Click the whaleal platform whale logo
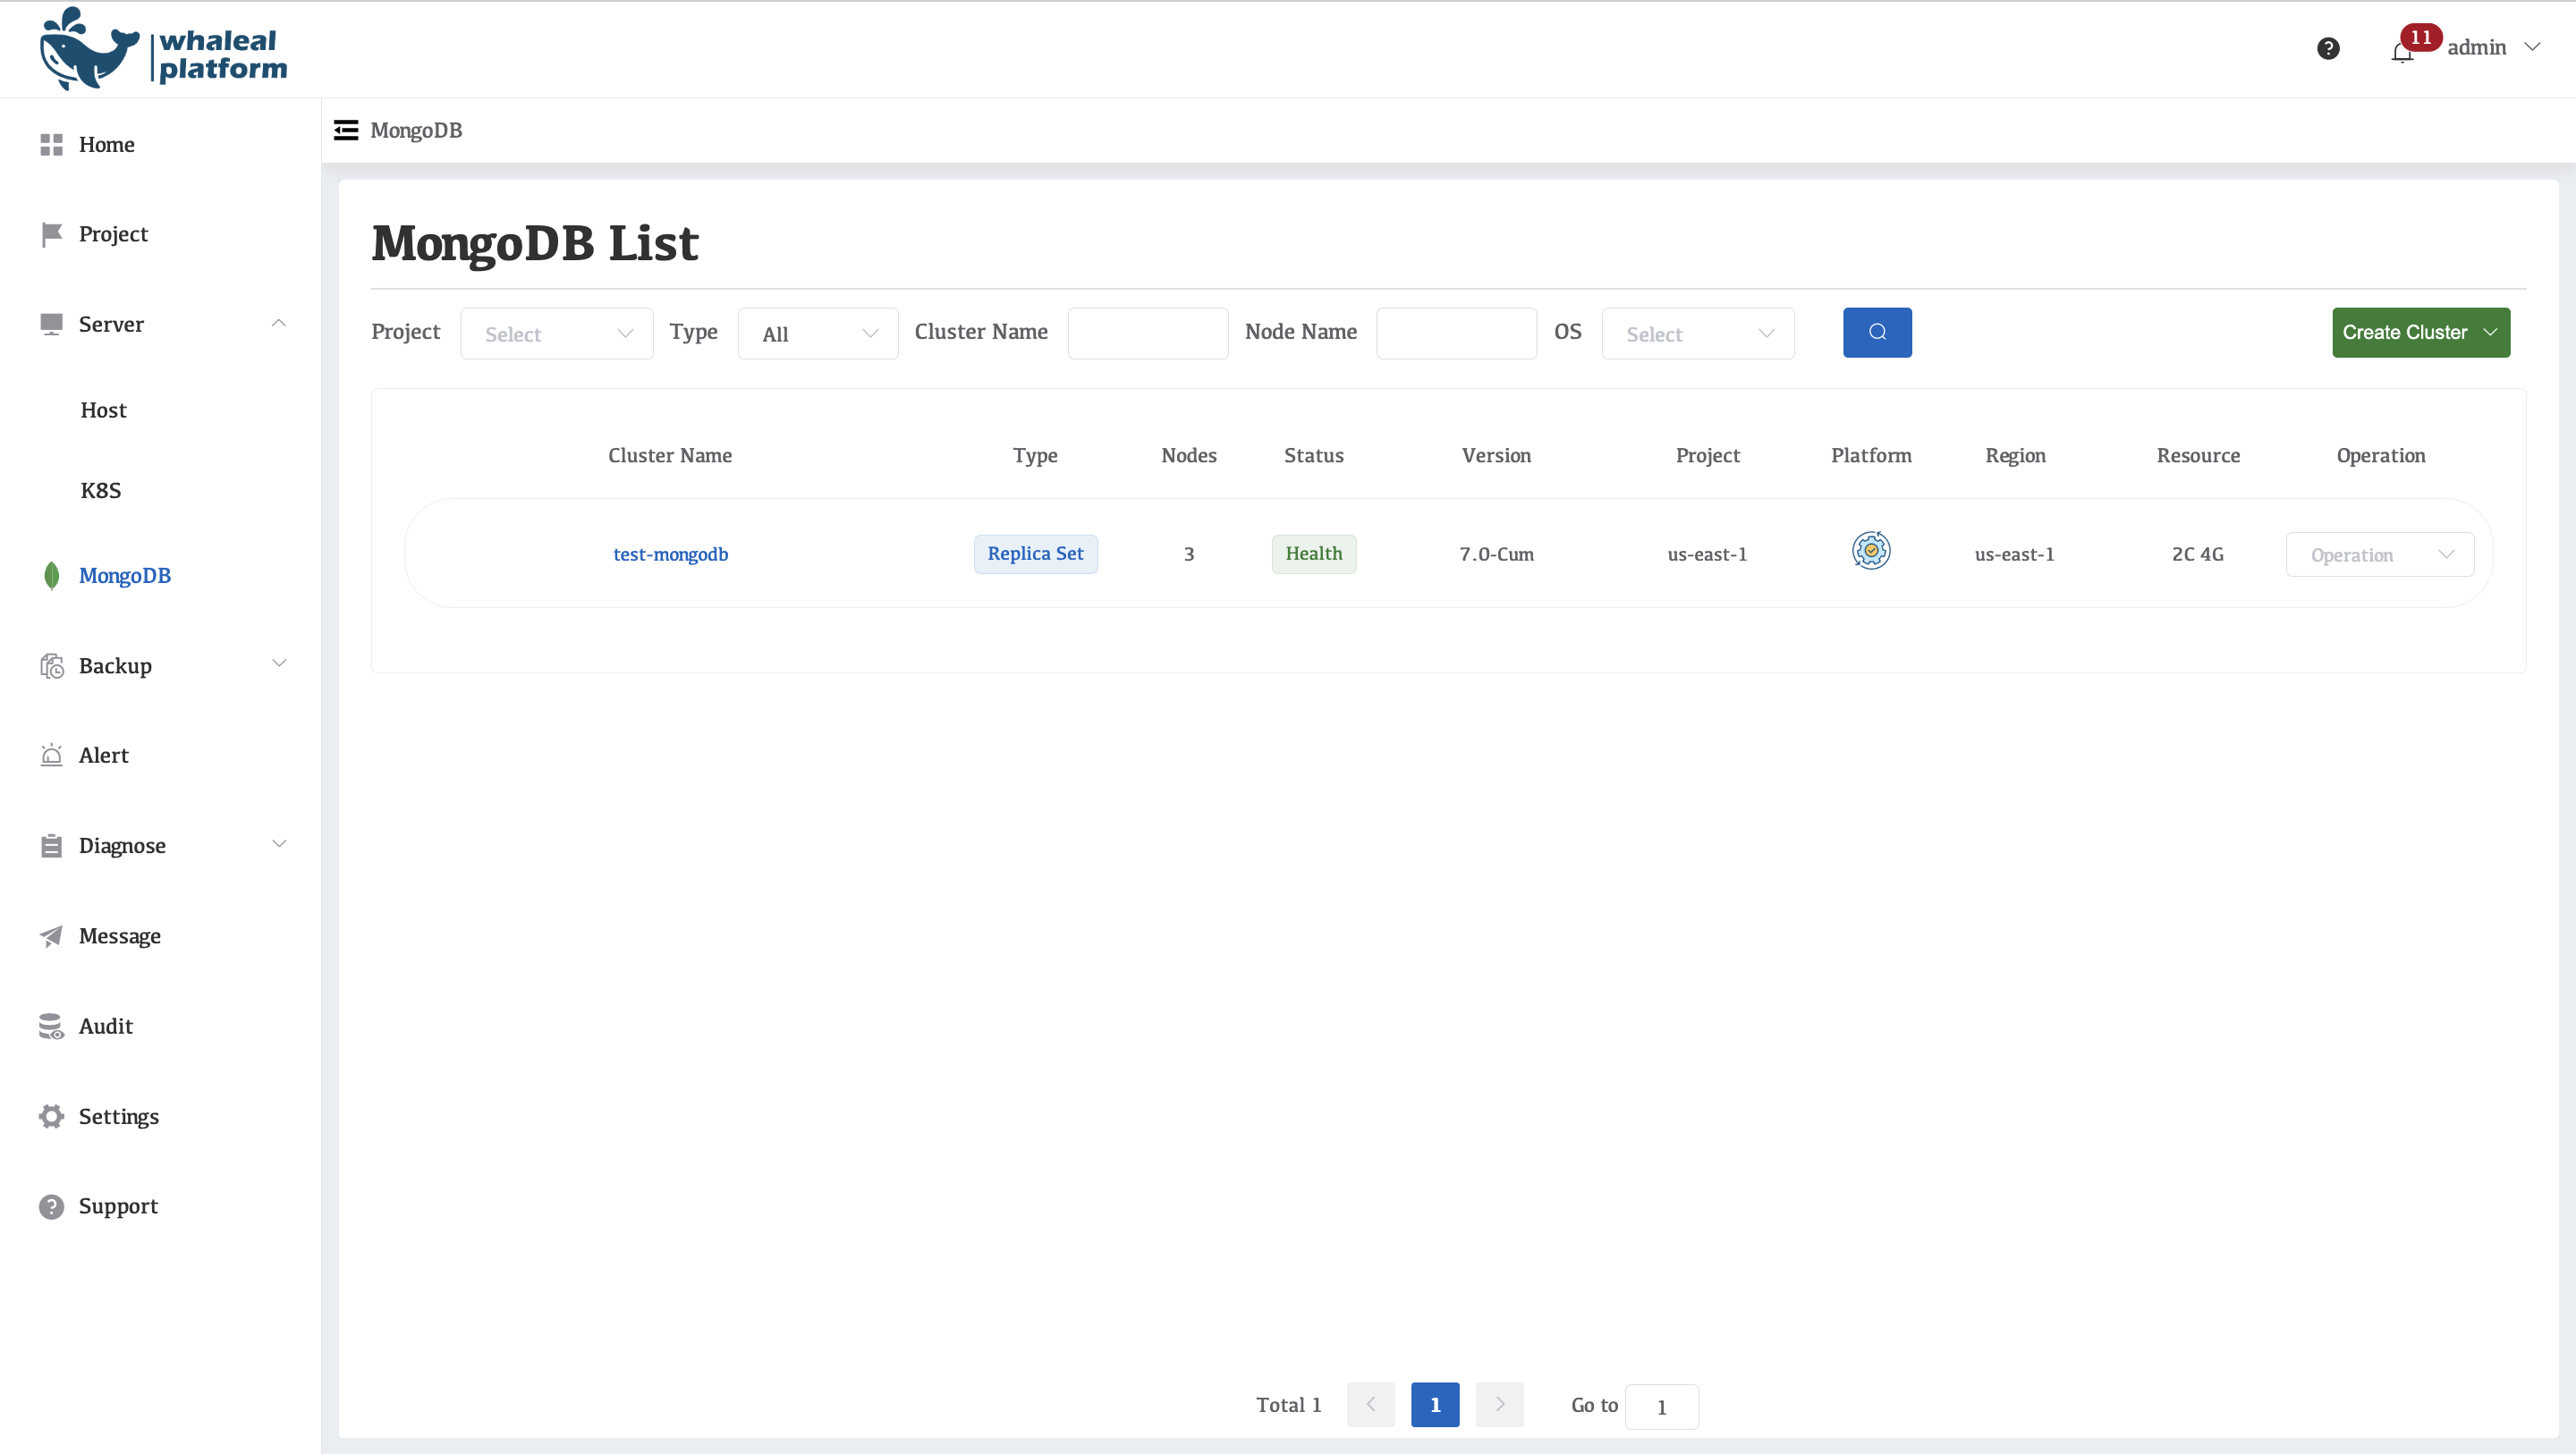This screenshot has height=1454, width=2576. [x=88, y=49]
